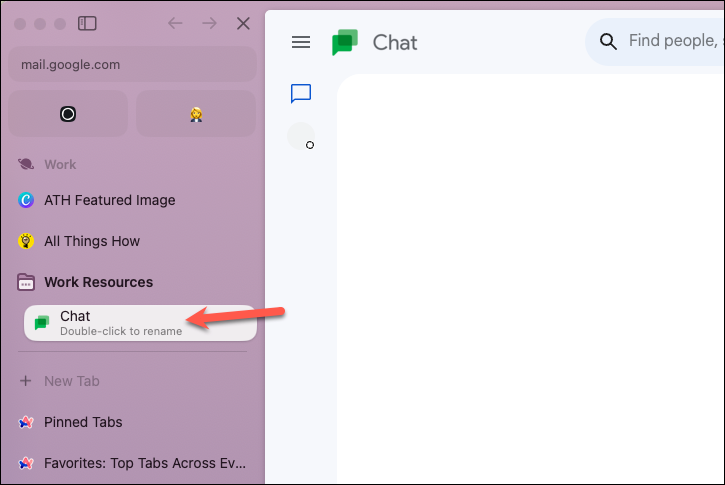
Task: Click the Work space planet icon
Action: point(26,164)
